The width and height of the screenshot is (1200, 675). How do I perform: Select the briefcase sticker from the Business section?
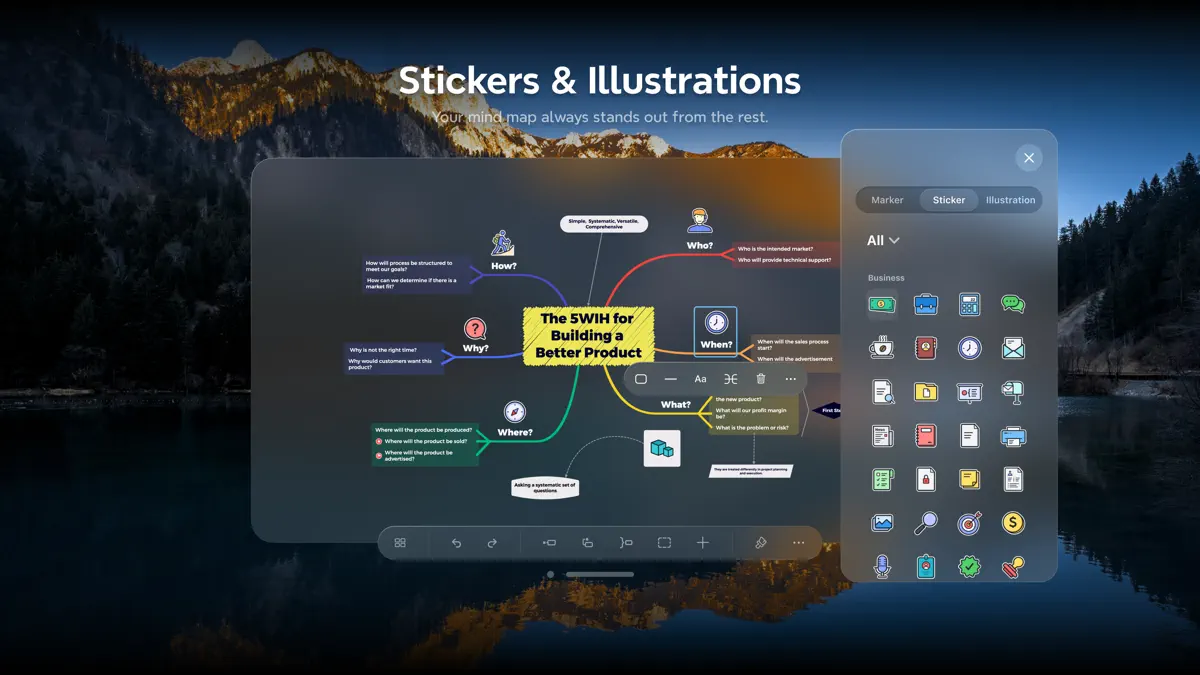point(925,304)
